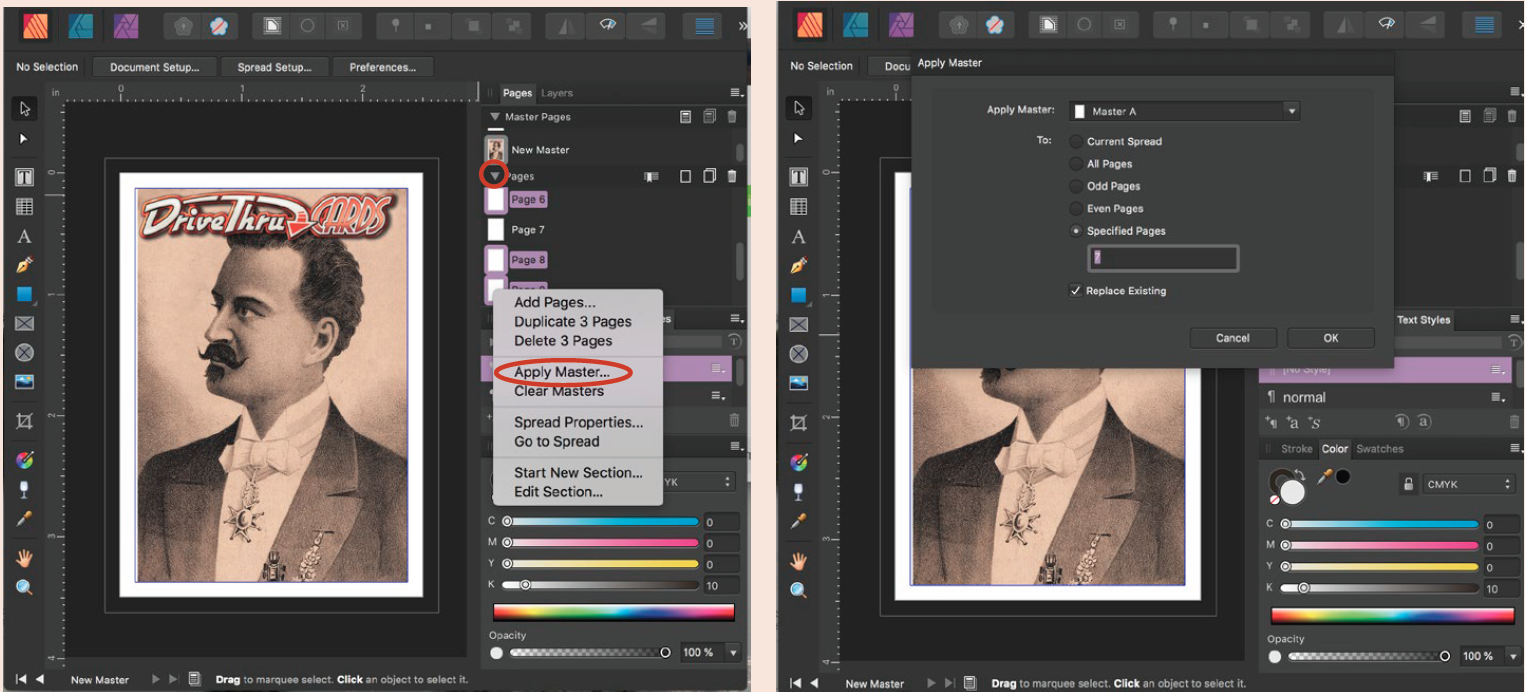Click the Cyan slider in the right window
1525x692 pixels.
tap(1380, 524)
